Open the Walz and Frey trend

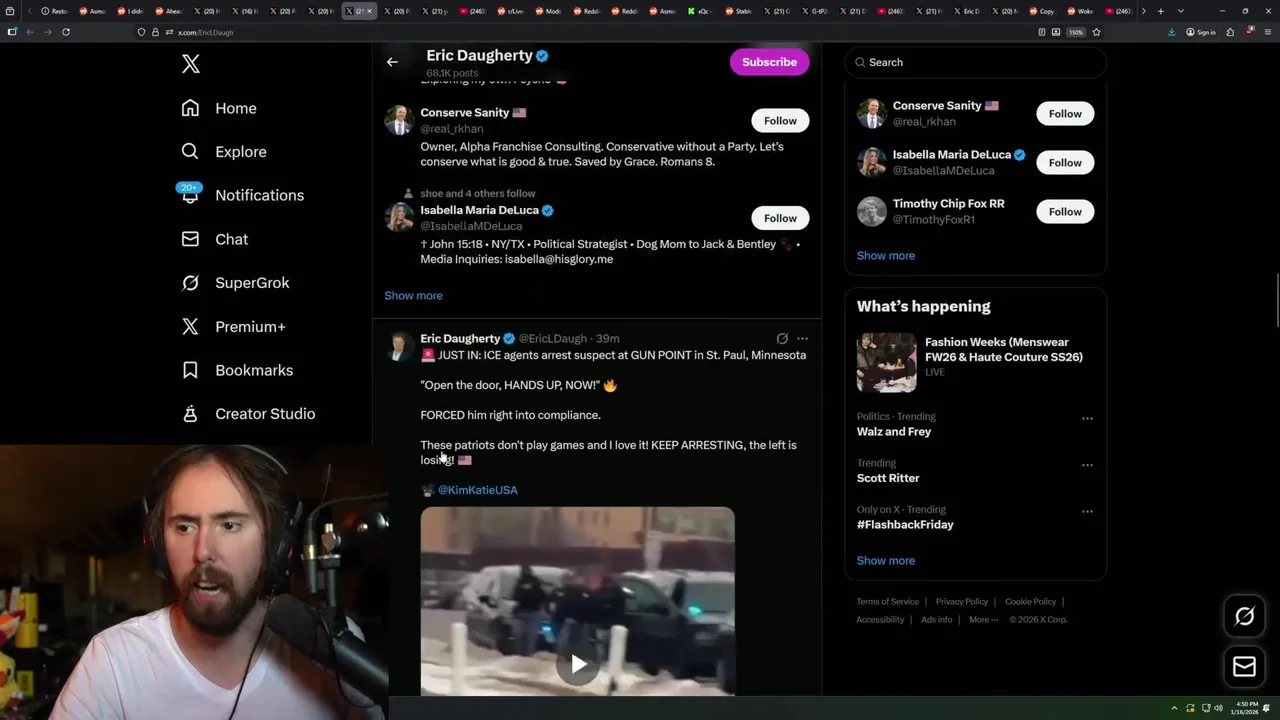click(893, 432)
